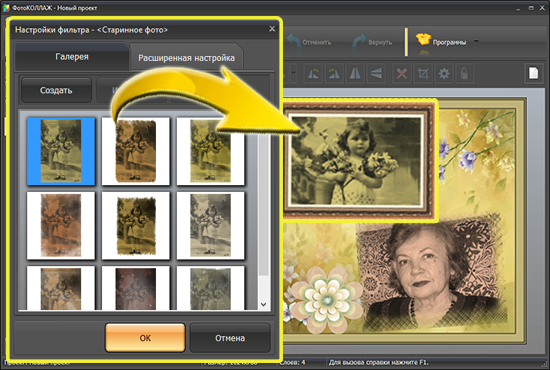The image size is (550, 370).
Task: Click the Вернуть redo arrow
Action: pos(359,42)
